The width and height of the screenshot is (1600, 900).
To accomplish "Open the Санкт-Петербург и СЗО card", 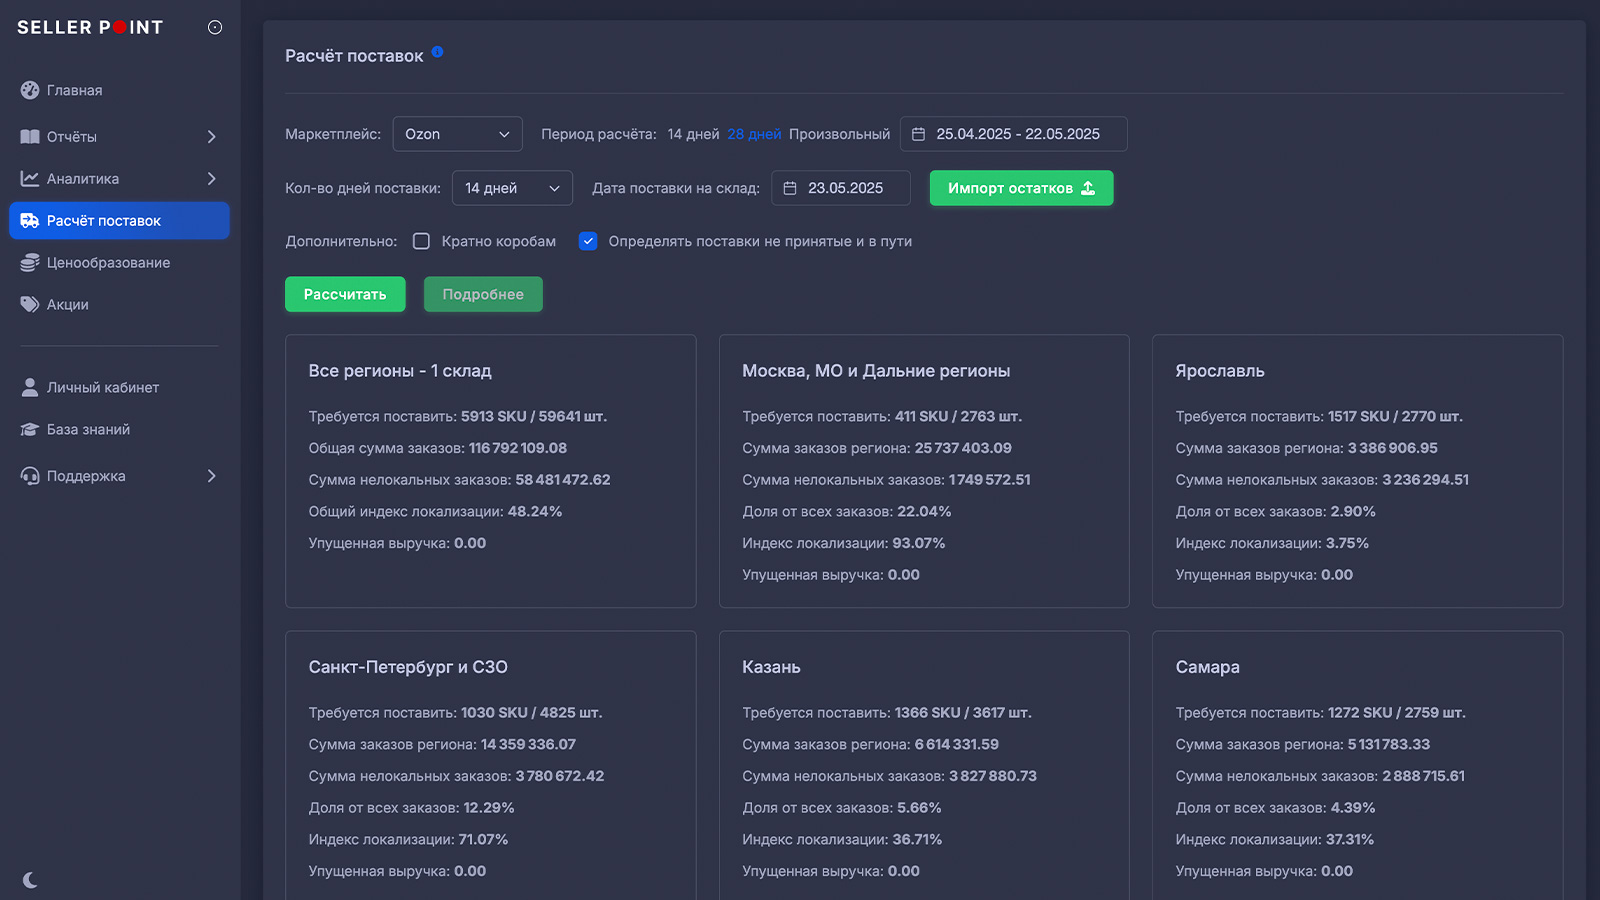I will click(x=490, y=766).
